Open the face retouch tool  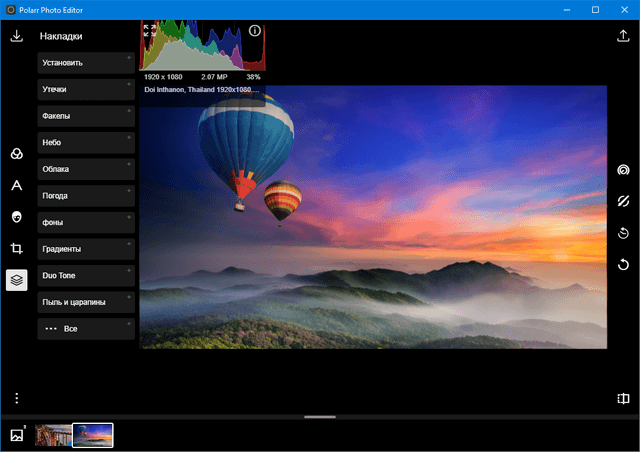click(16, 217)
